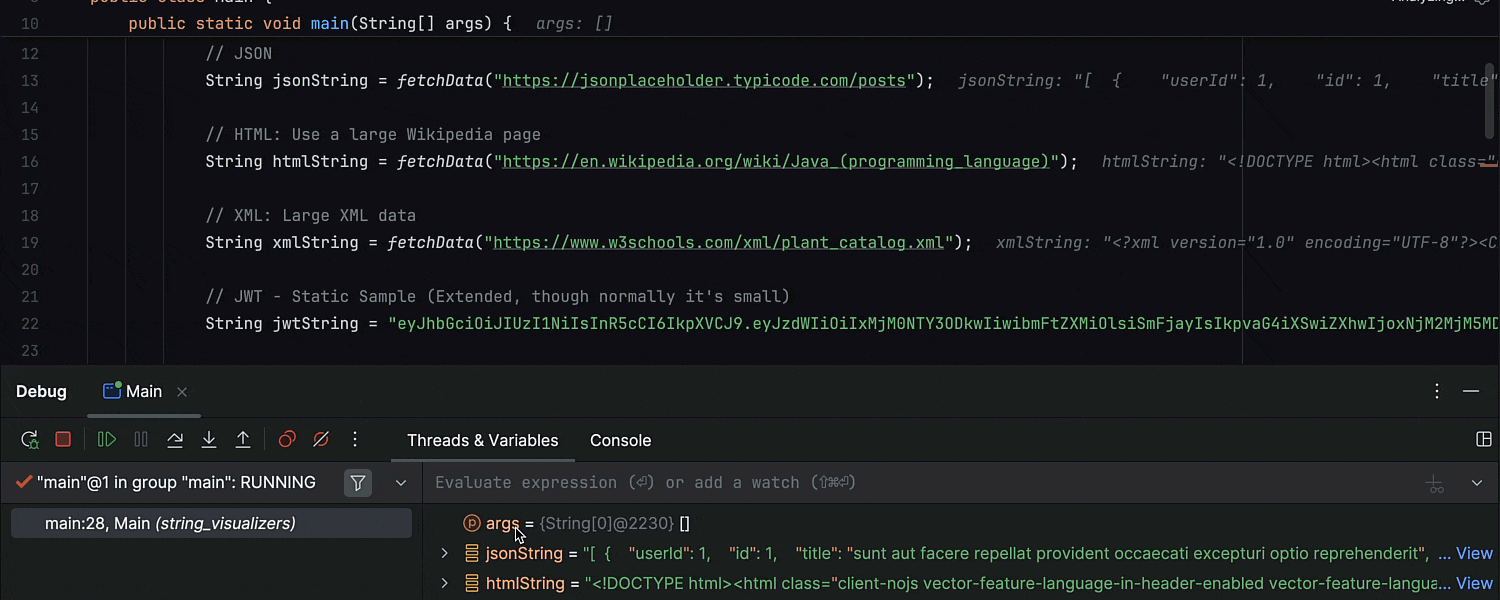Toggle the debugger layout settings icon
The image size is (1500, 600).
pyautogui.click(x=1484, y=440)
